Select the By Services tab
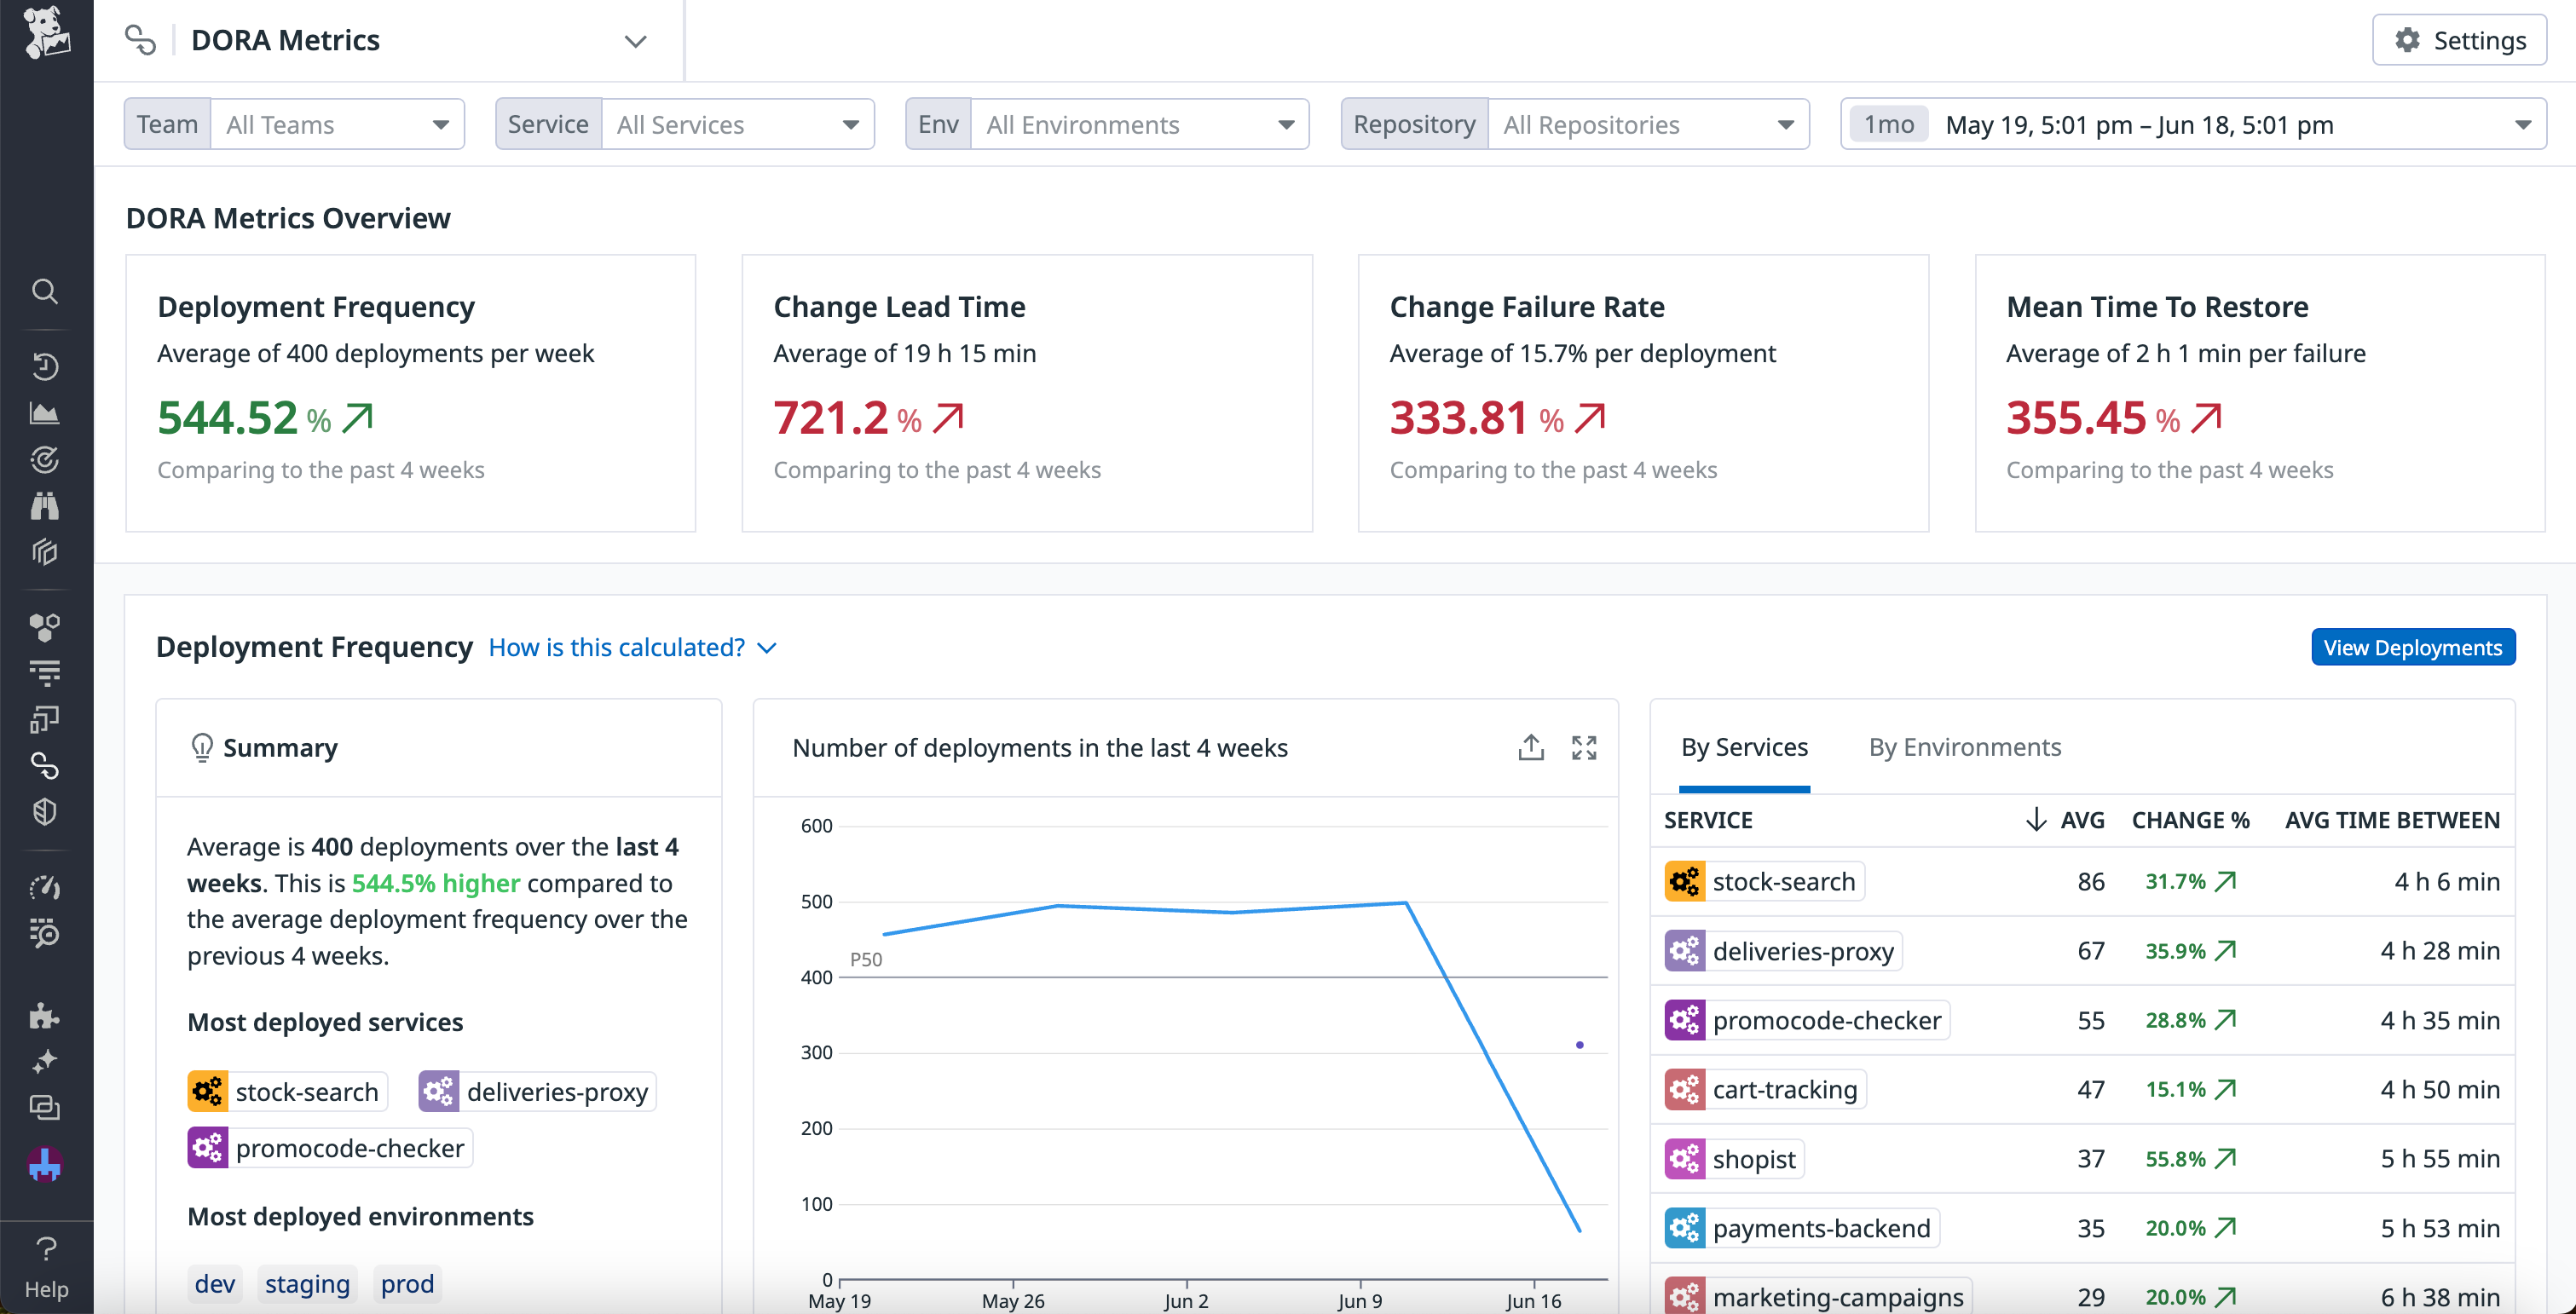2576x1314 pixels. pyautogui.click(x=1744, y=747)
